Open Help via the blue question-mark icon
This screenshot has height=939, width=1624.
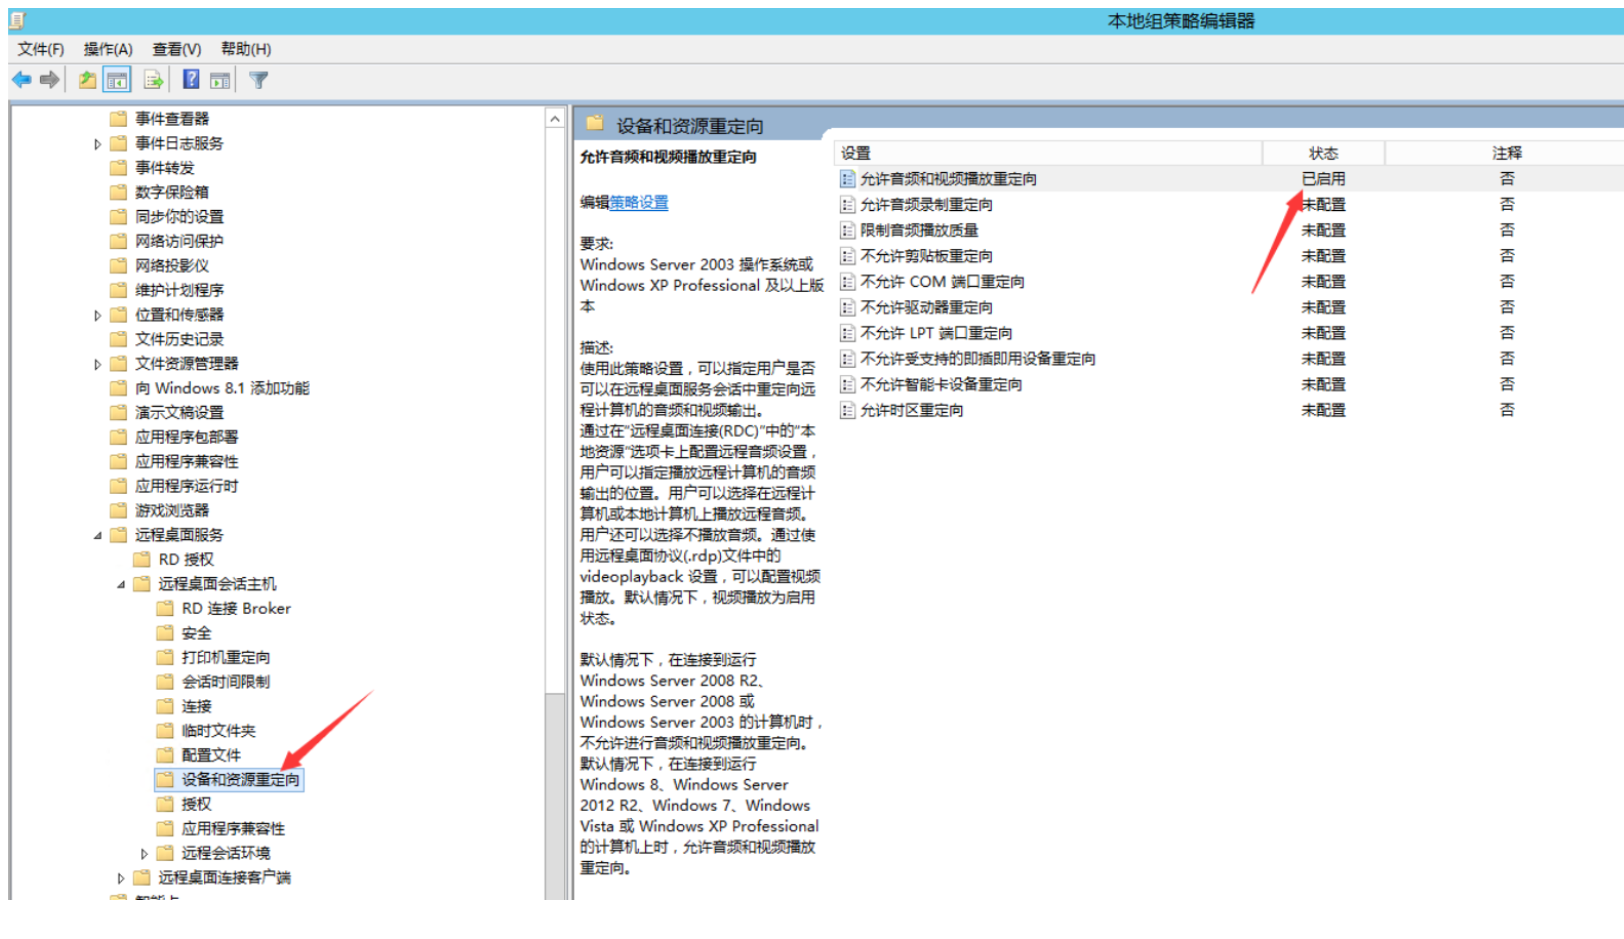coord(191,80)
